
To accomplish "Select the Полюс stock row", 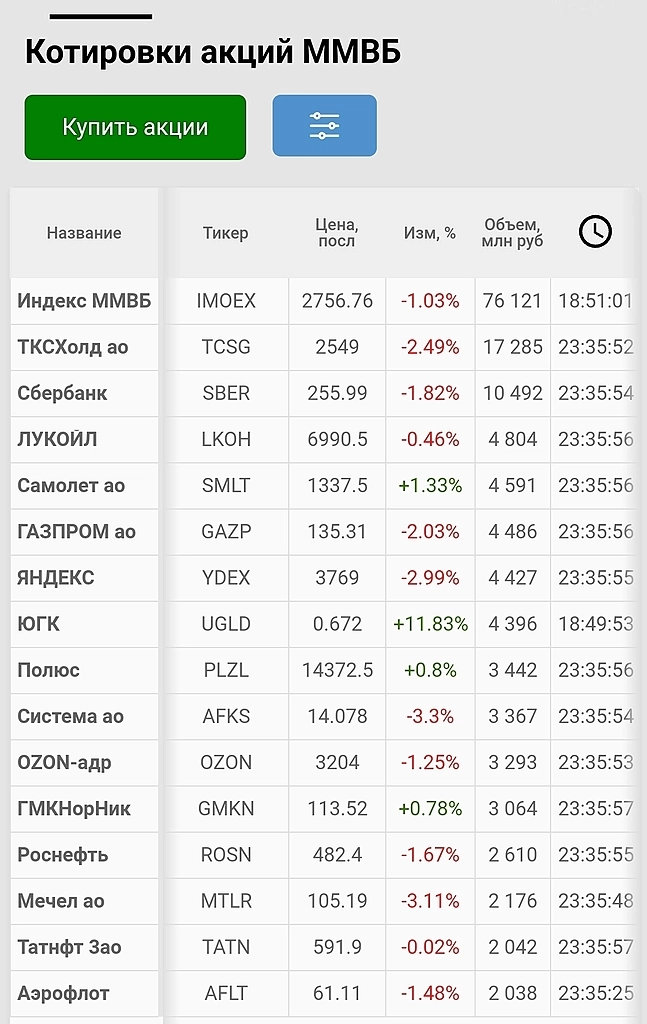I will click(48, 670).
